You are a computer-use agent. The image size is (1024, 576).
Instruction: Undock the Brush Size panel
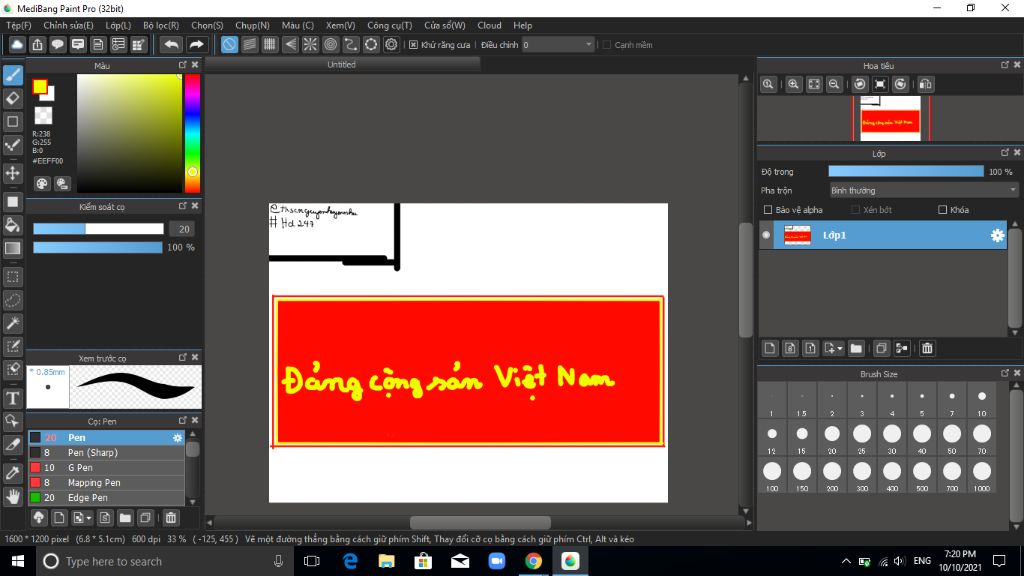pyautogui.click(x=1004, y=374)
